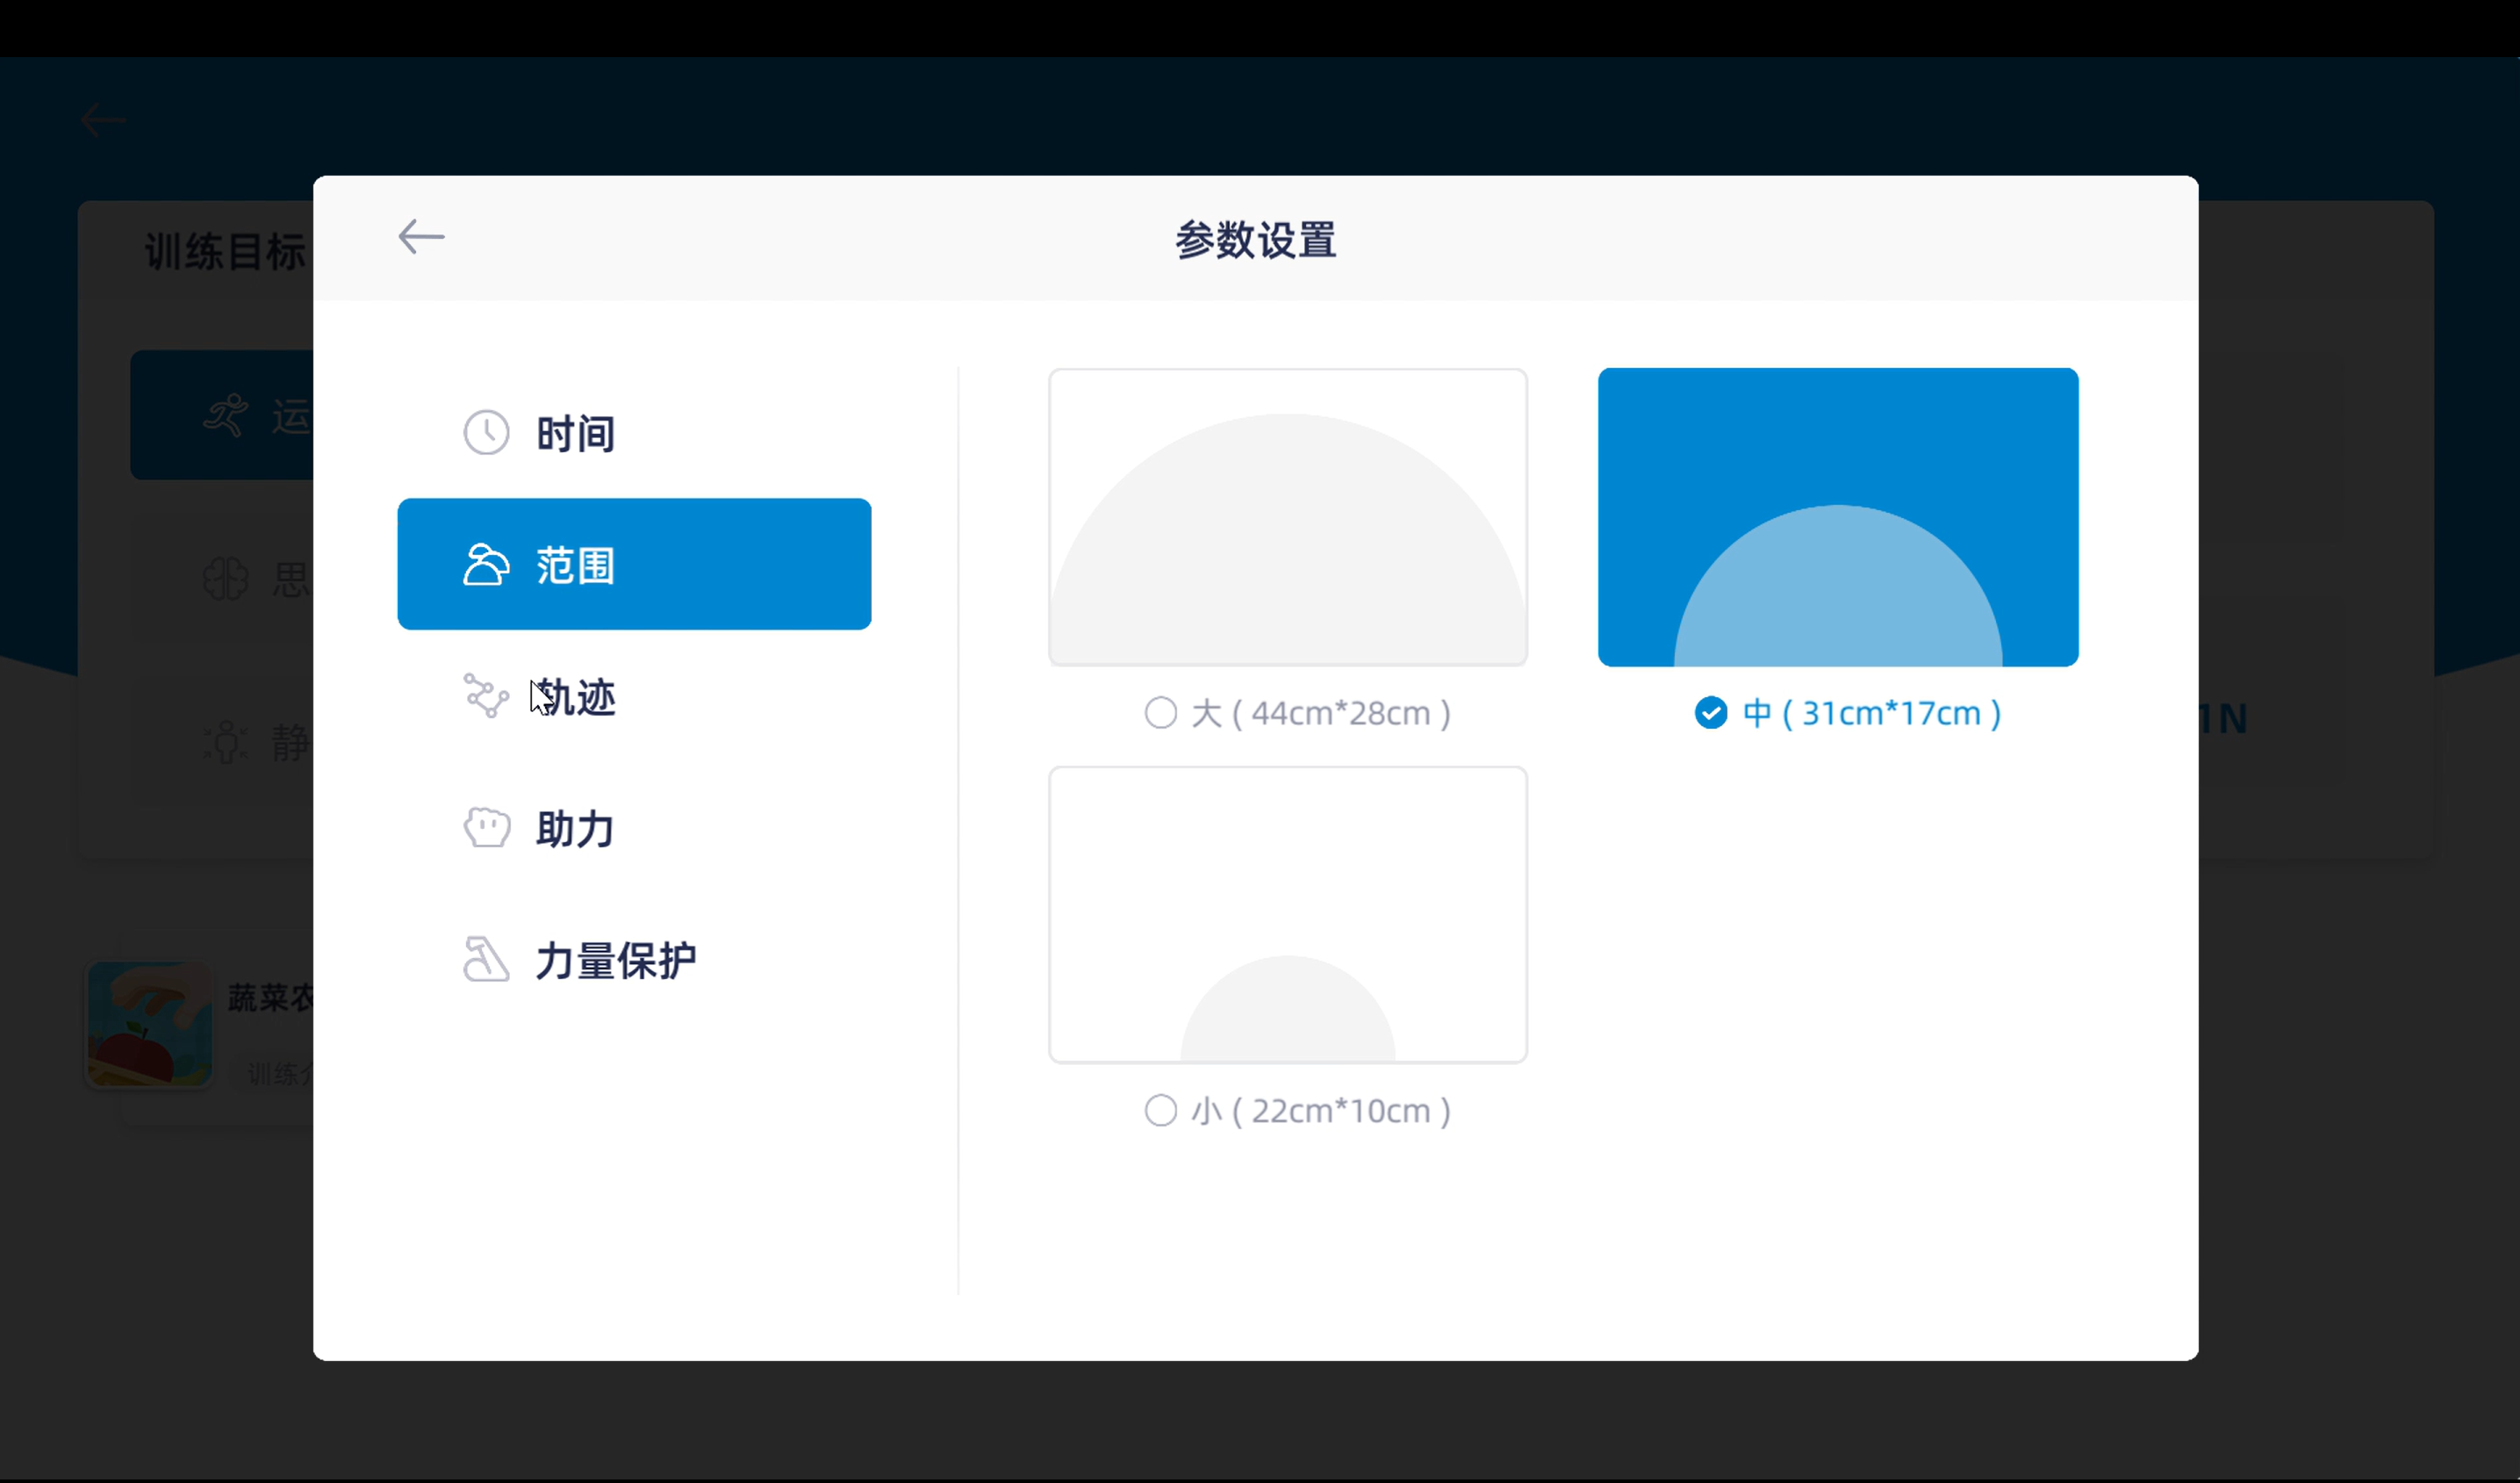2520x1483 pixels.
Task: Click the dimmed background page back arrow
Action: pyautogui.click(x=103, y=120)
